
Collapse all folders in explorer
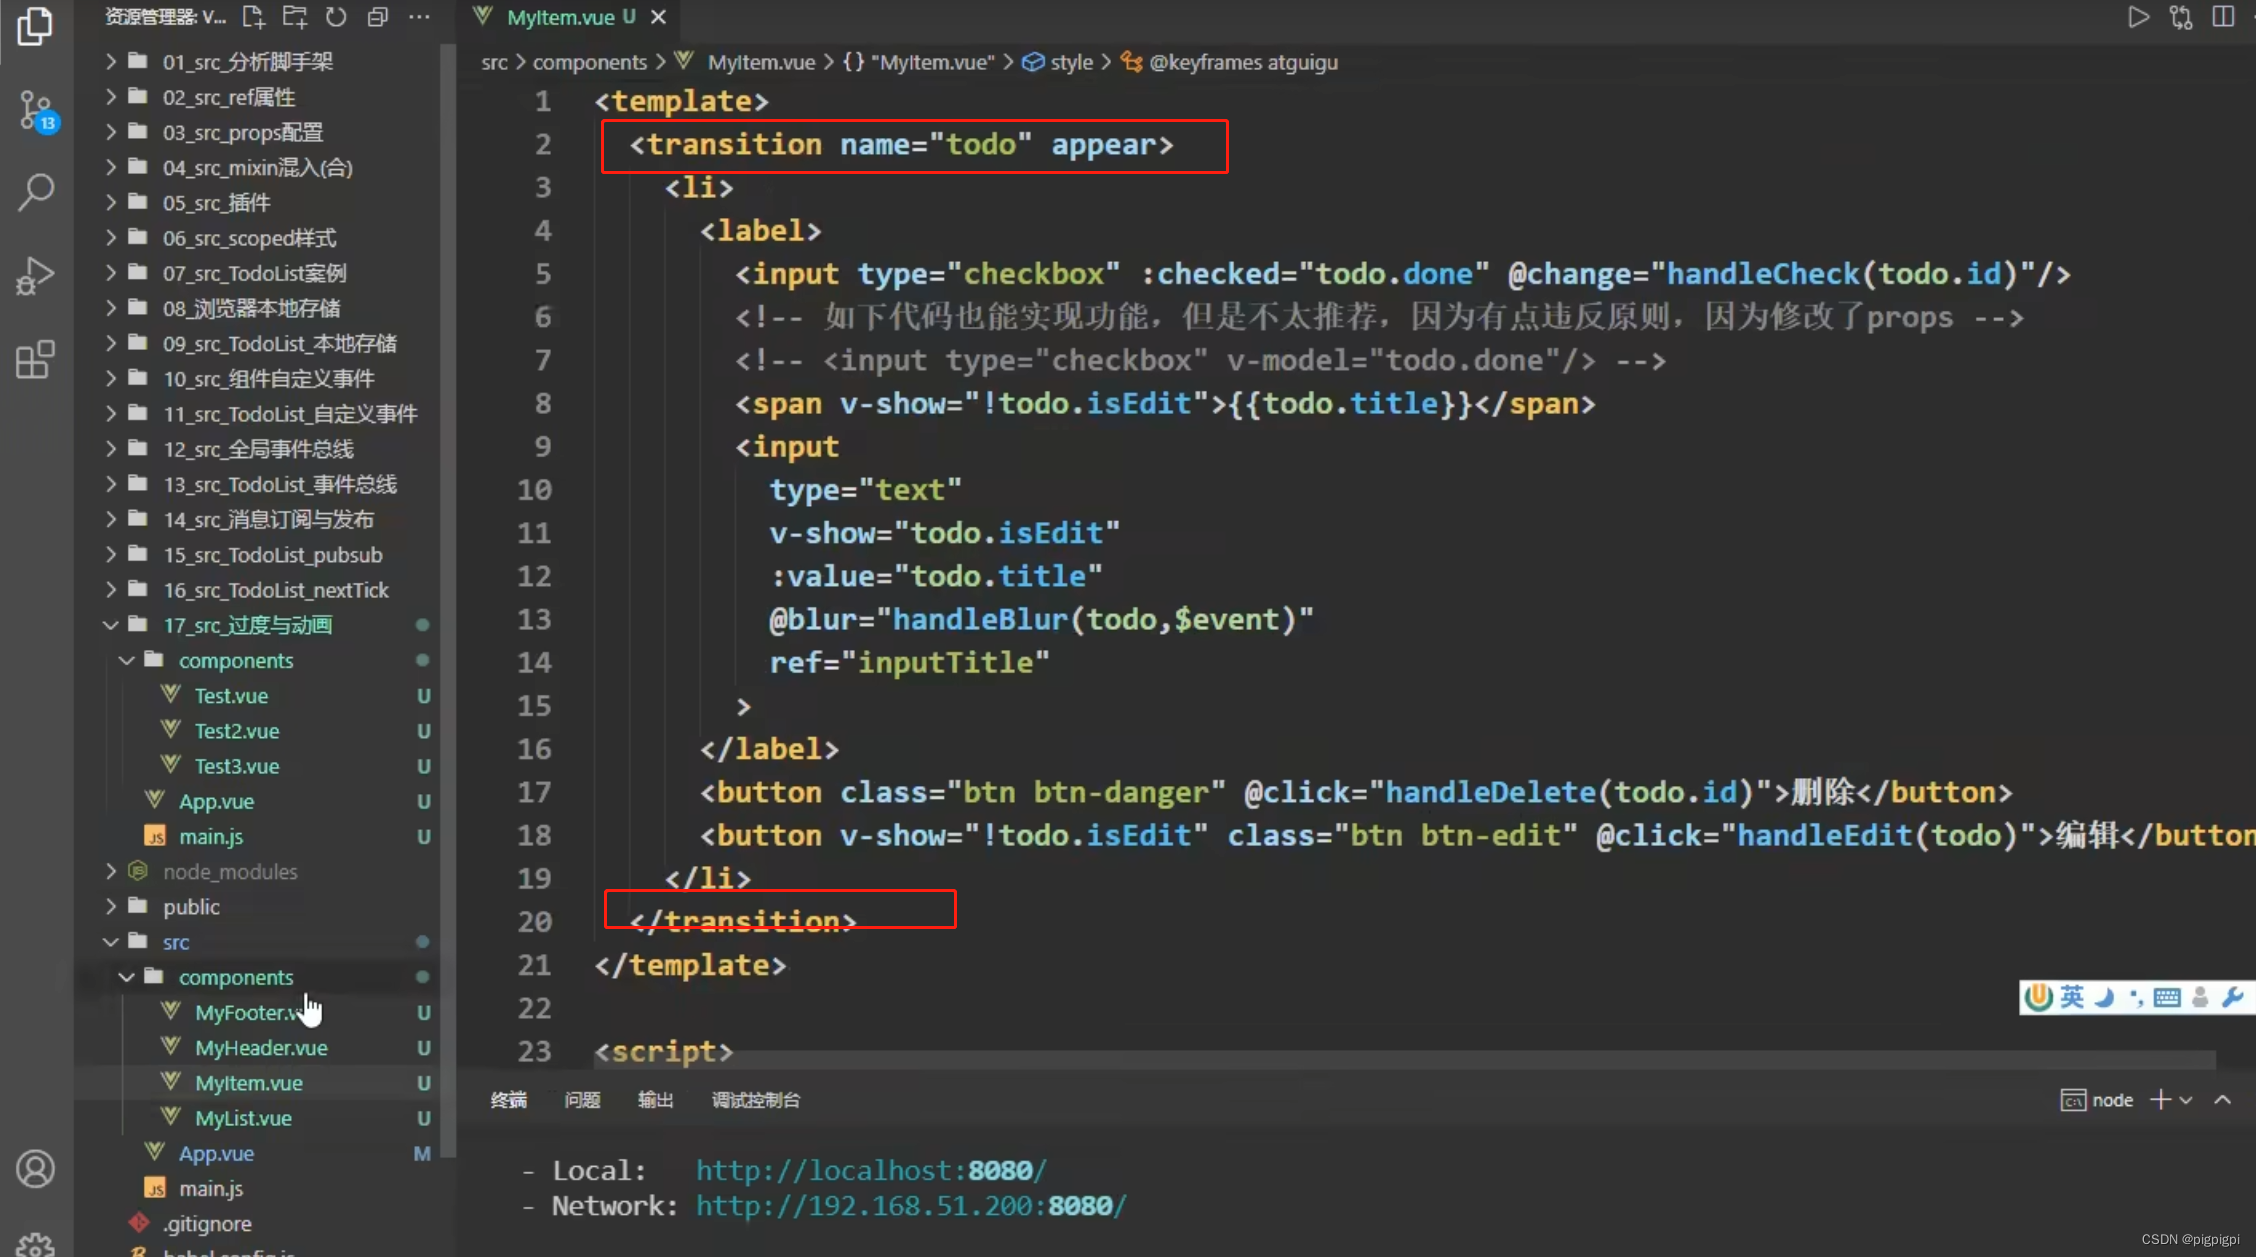click(x=377, y=17)
